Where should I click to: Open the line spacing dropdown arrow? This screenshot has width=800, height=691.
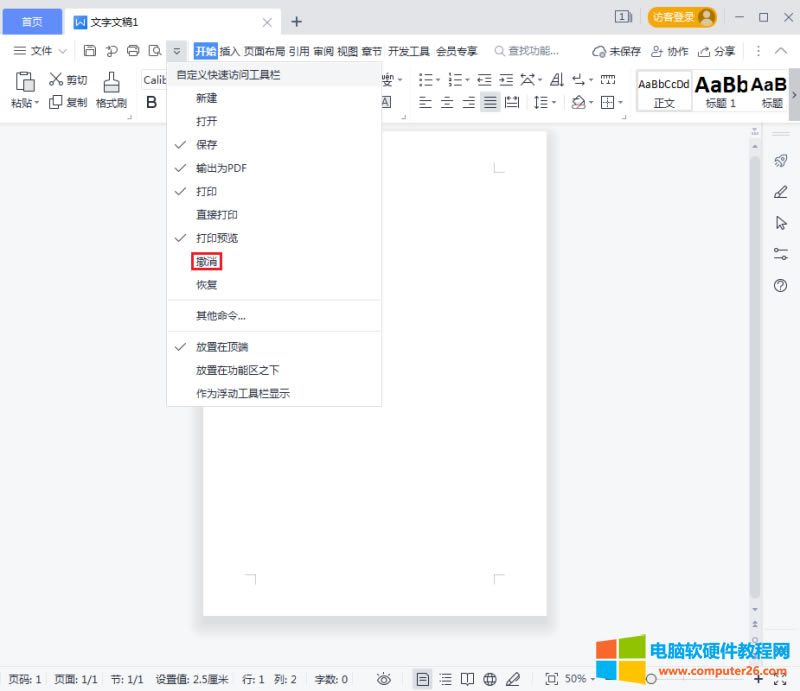click(x=553, y=102)
